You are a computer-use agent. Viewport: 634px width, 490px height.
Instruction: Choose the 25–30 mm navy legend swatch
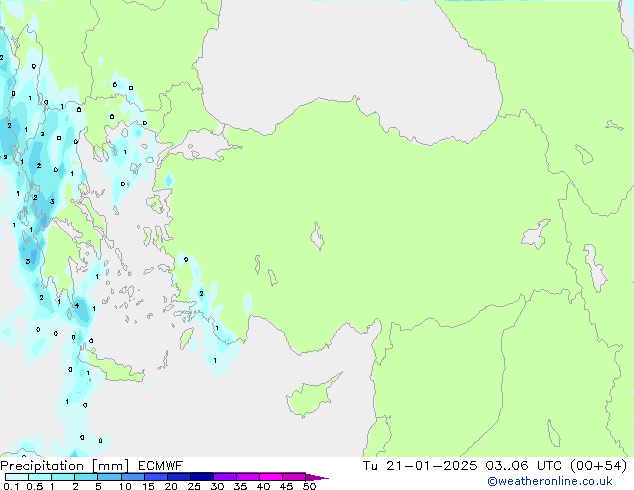(201, 477)
